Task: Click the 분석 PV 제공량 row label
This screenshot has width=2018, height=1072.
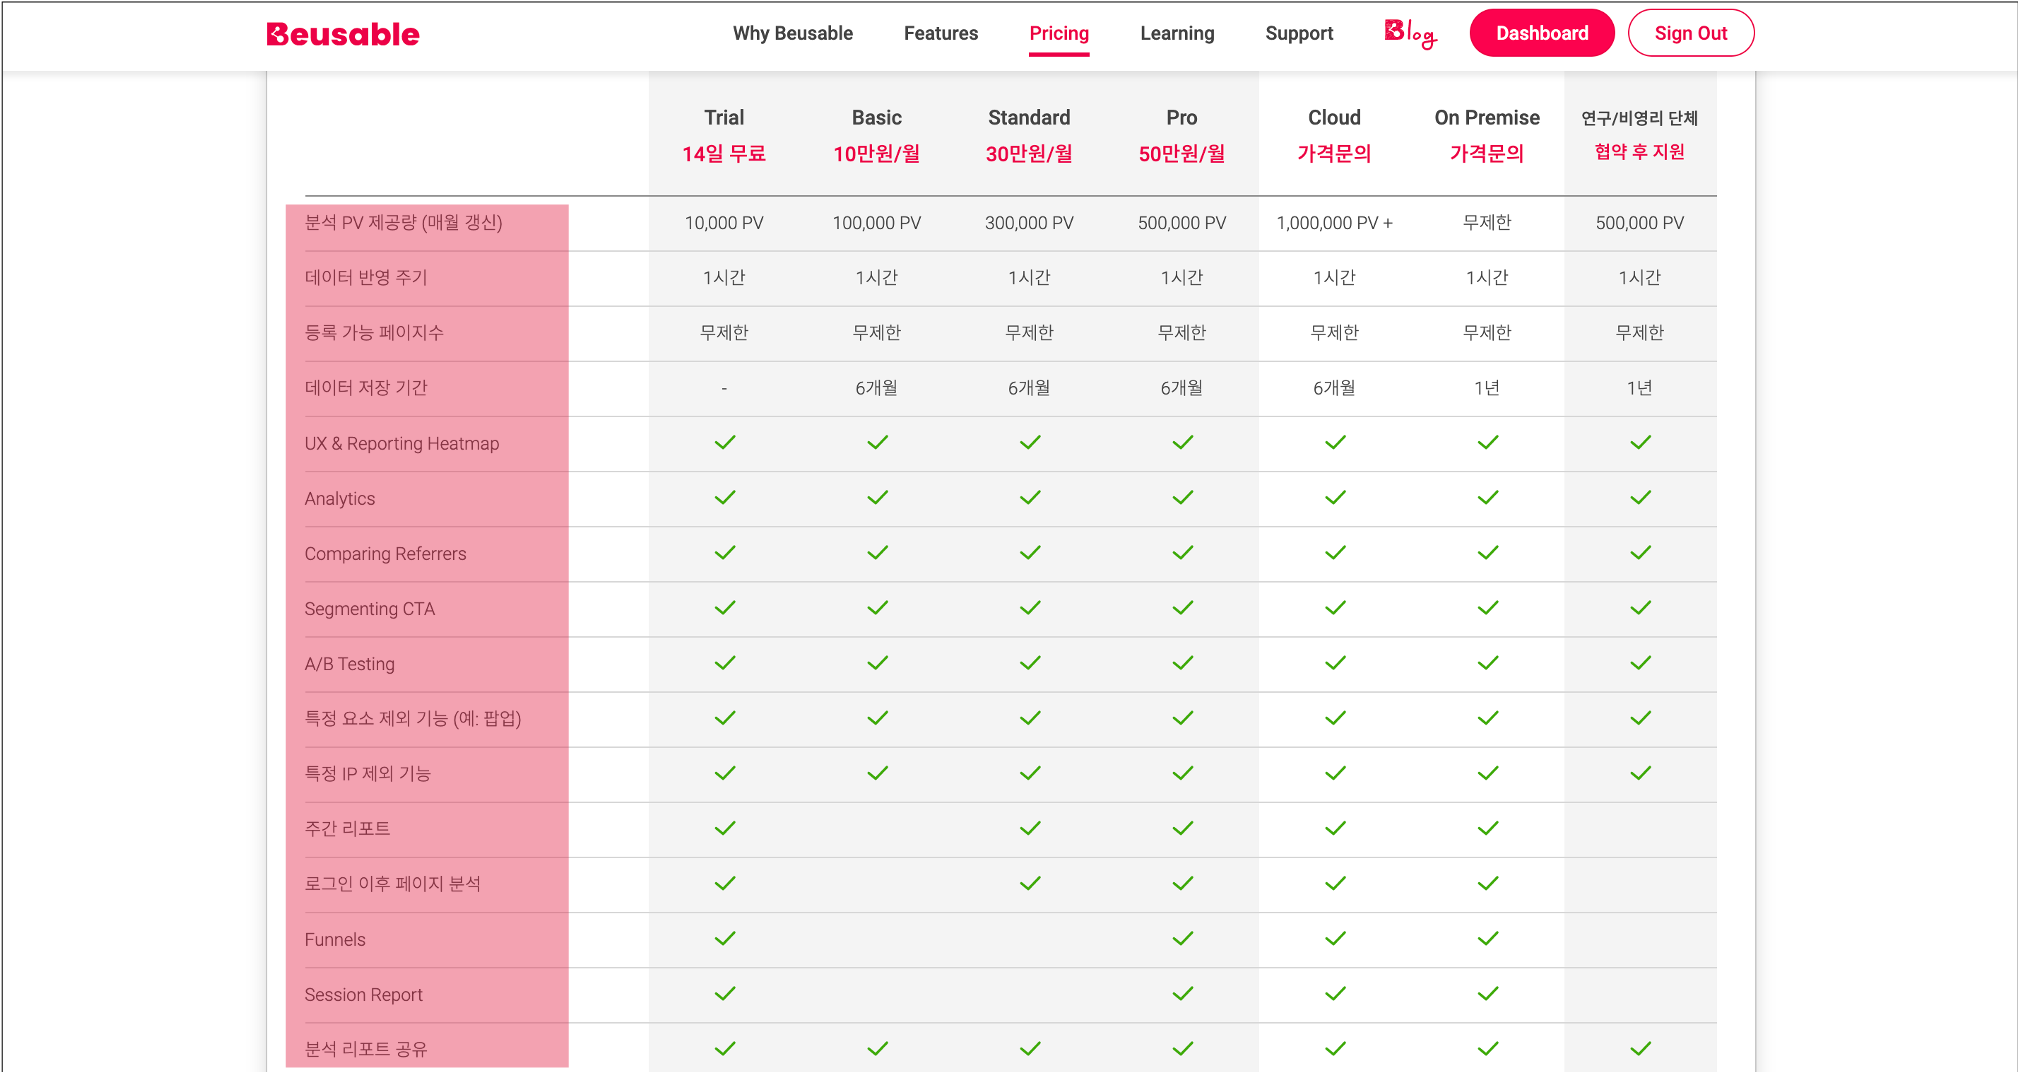Action: click(x=404, y=222)
